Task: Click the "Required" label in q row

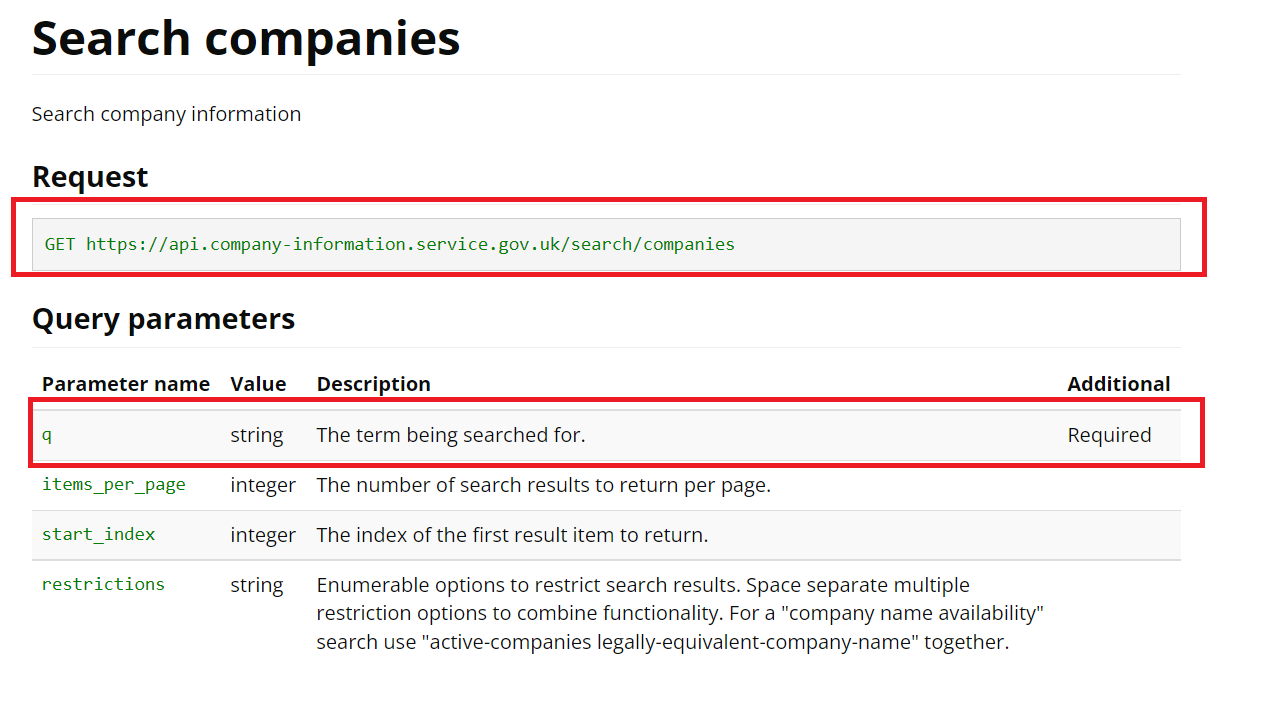Action: coord(1109,435)
